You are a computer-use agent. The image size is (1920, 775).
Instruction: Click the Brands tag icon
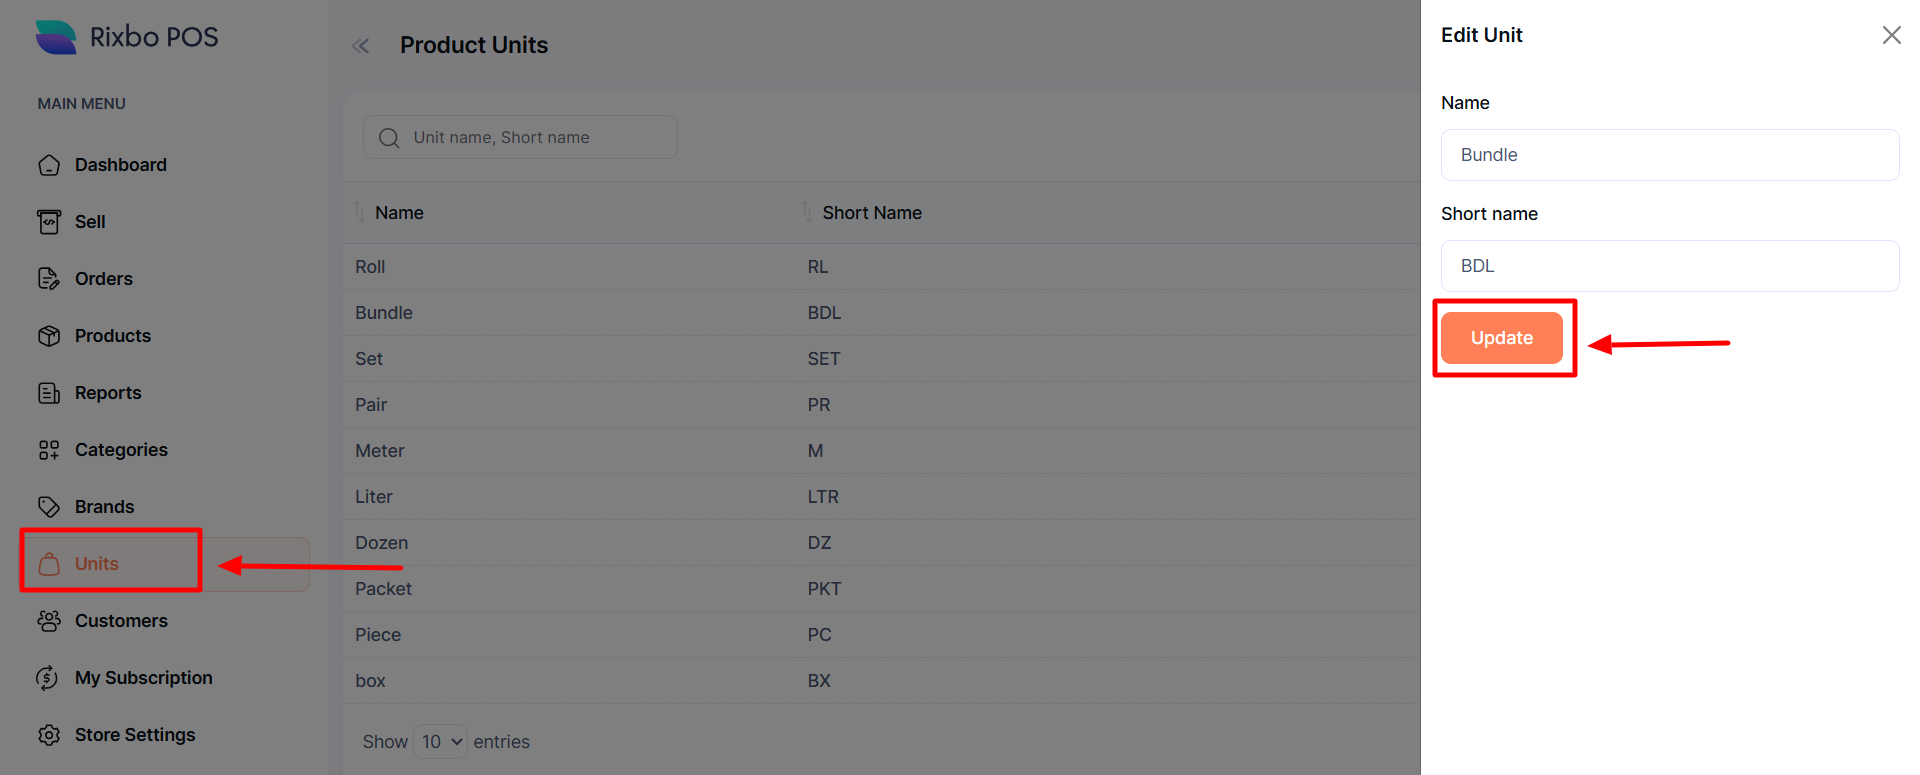click(49, 507)
